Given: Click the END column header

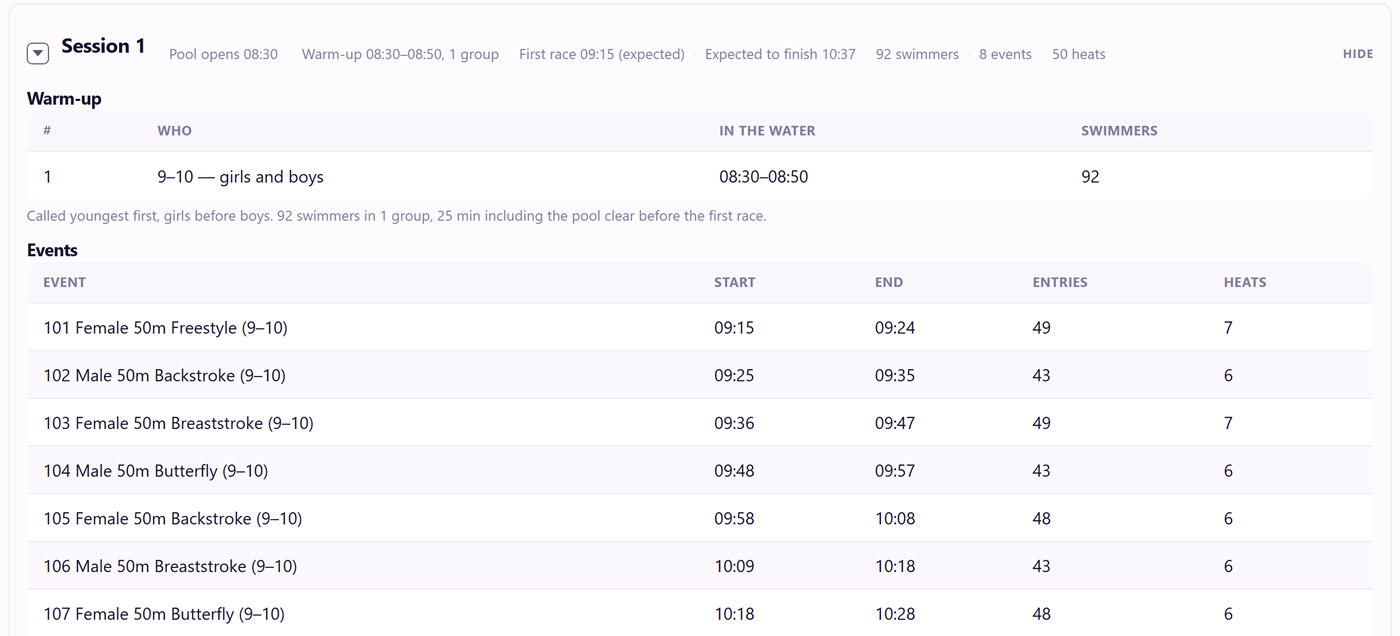Looking at the screenshot, I should tap(889, 282).
